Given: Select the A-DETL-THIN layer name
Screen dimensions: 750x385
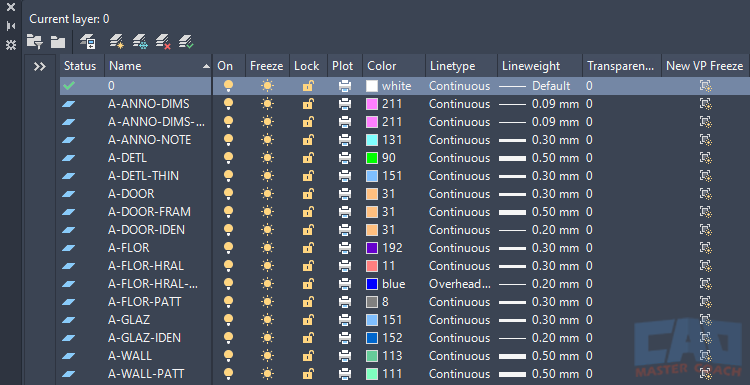Looking at the screenshot, I should (143, 176).
